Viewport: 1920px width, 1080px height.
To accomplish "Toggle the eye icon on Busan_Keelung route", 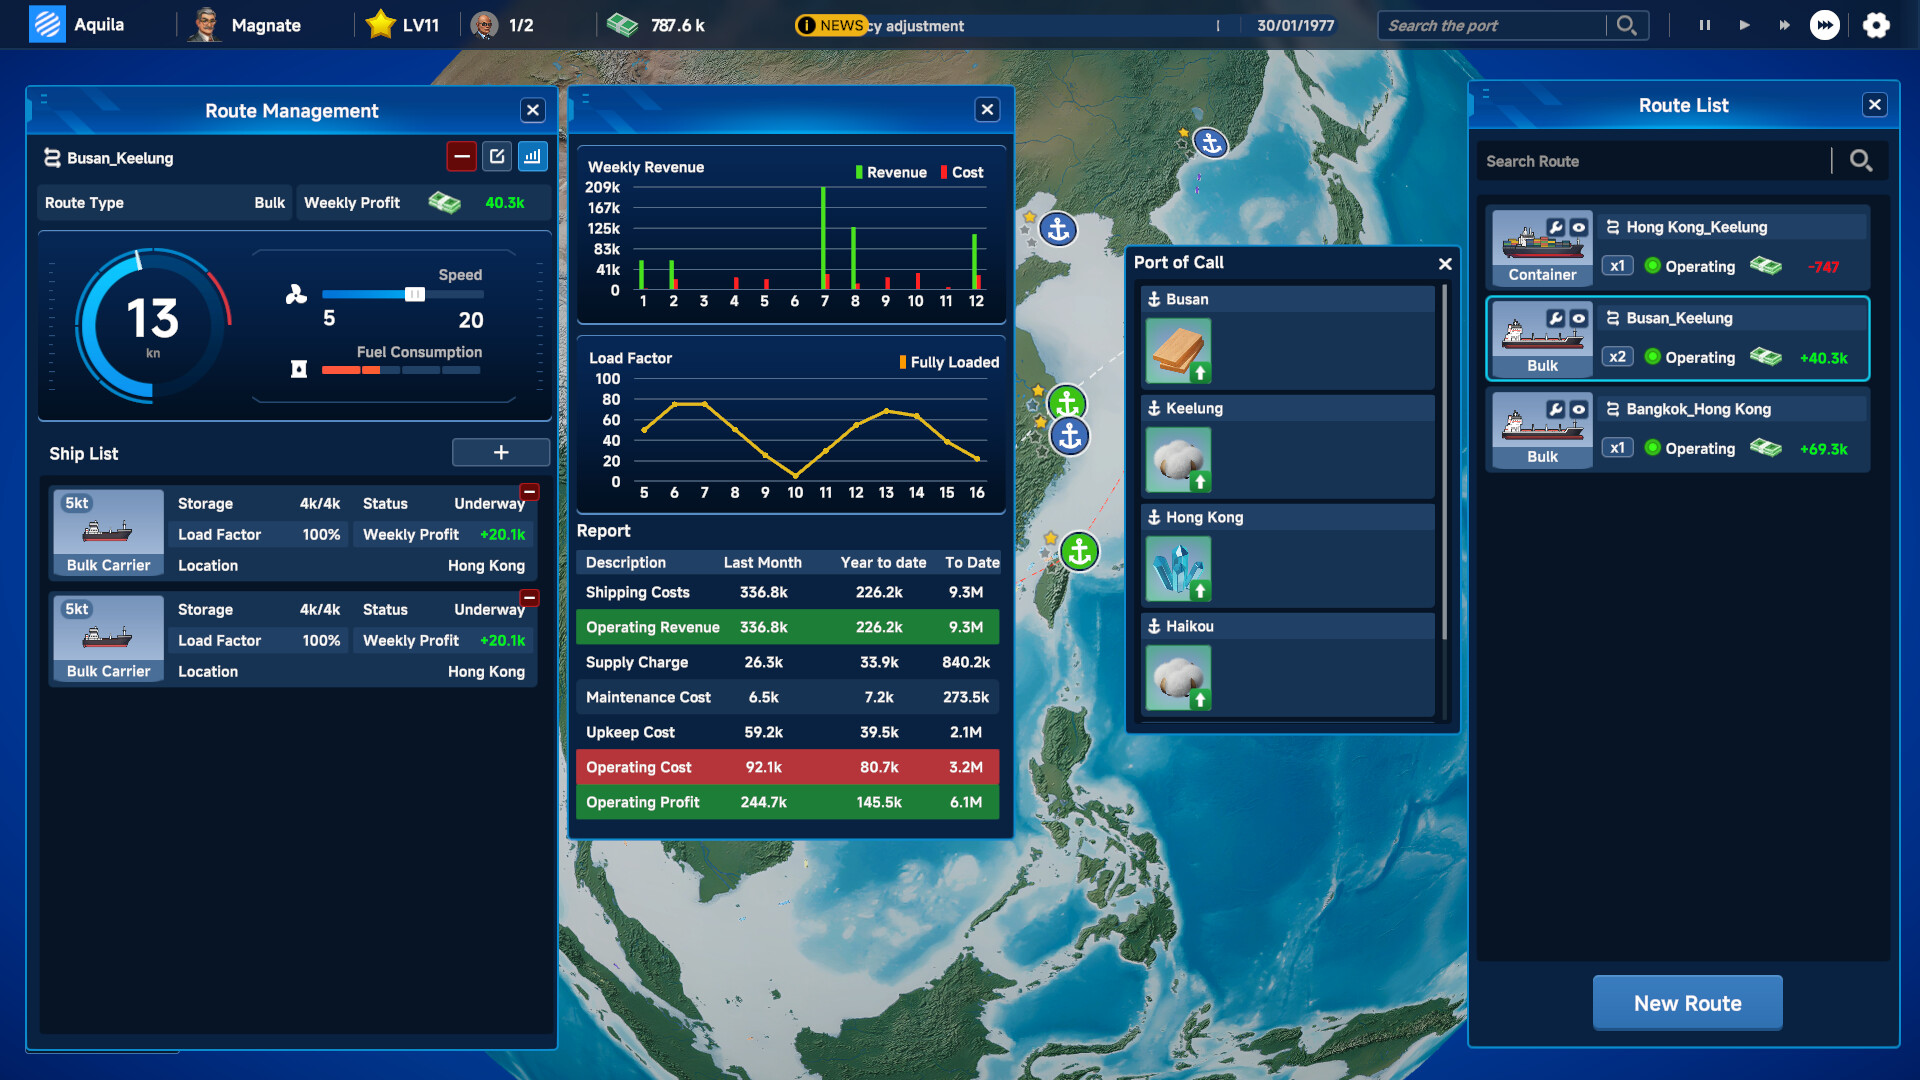I will coord(1578,319).
